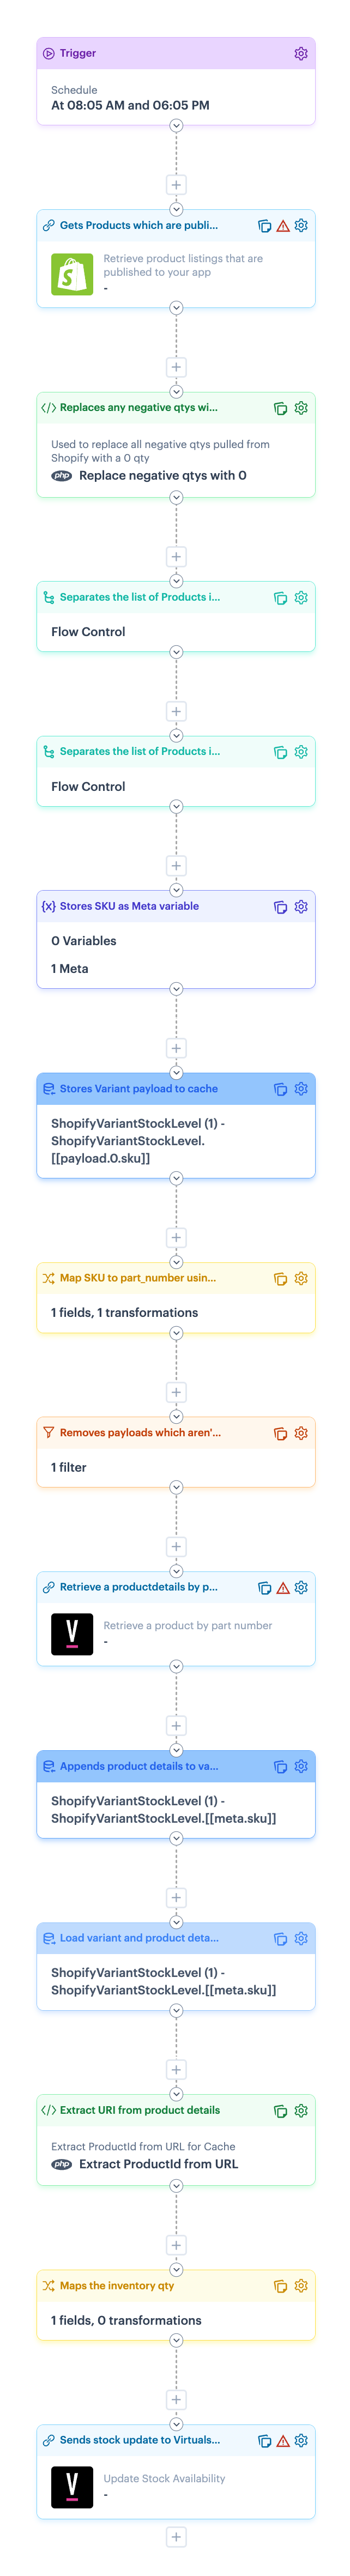Add a step after Sends stock update
Image resolution: width=350 pixels, height=2576 pixels.
click(x=176, y=2536)
